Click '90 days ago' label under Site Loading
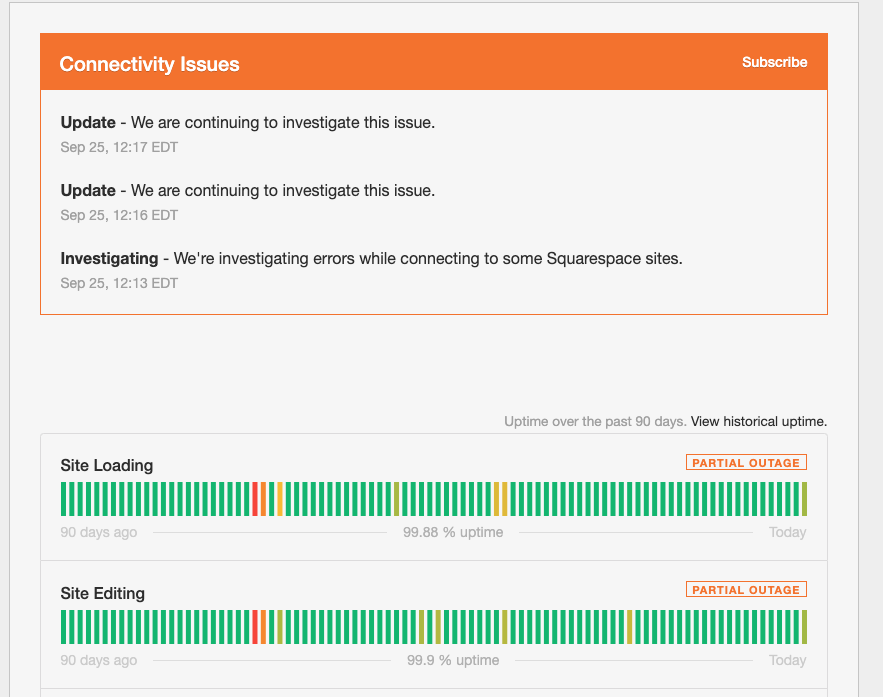 tap(99, 532)
